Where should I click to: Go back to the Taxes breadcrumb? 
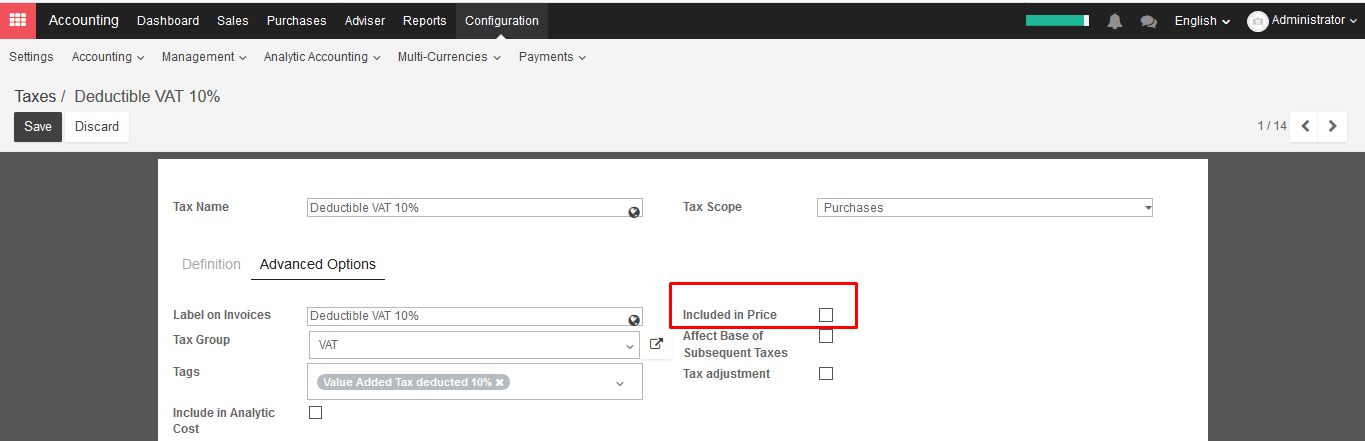[x=35, y=96]
